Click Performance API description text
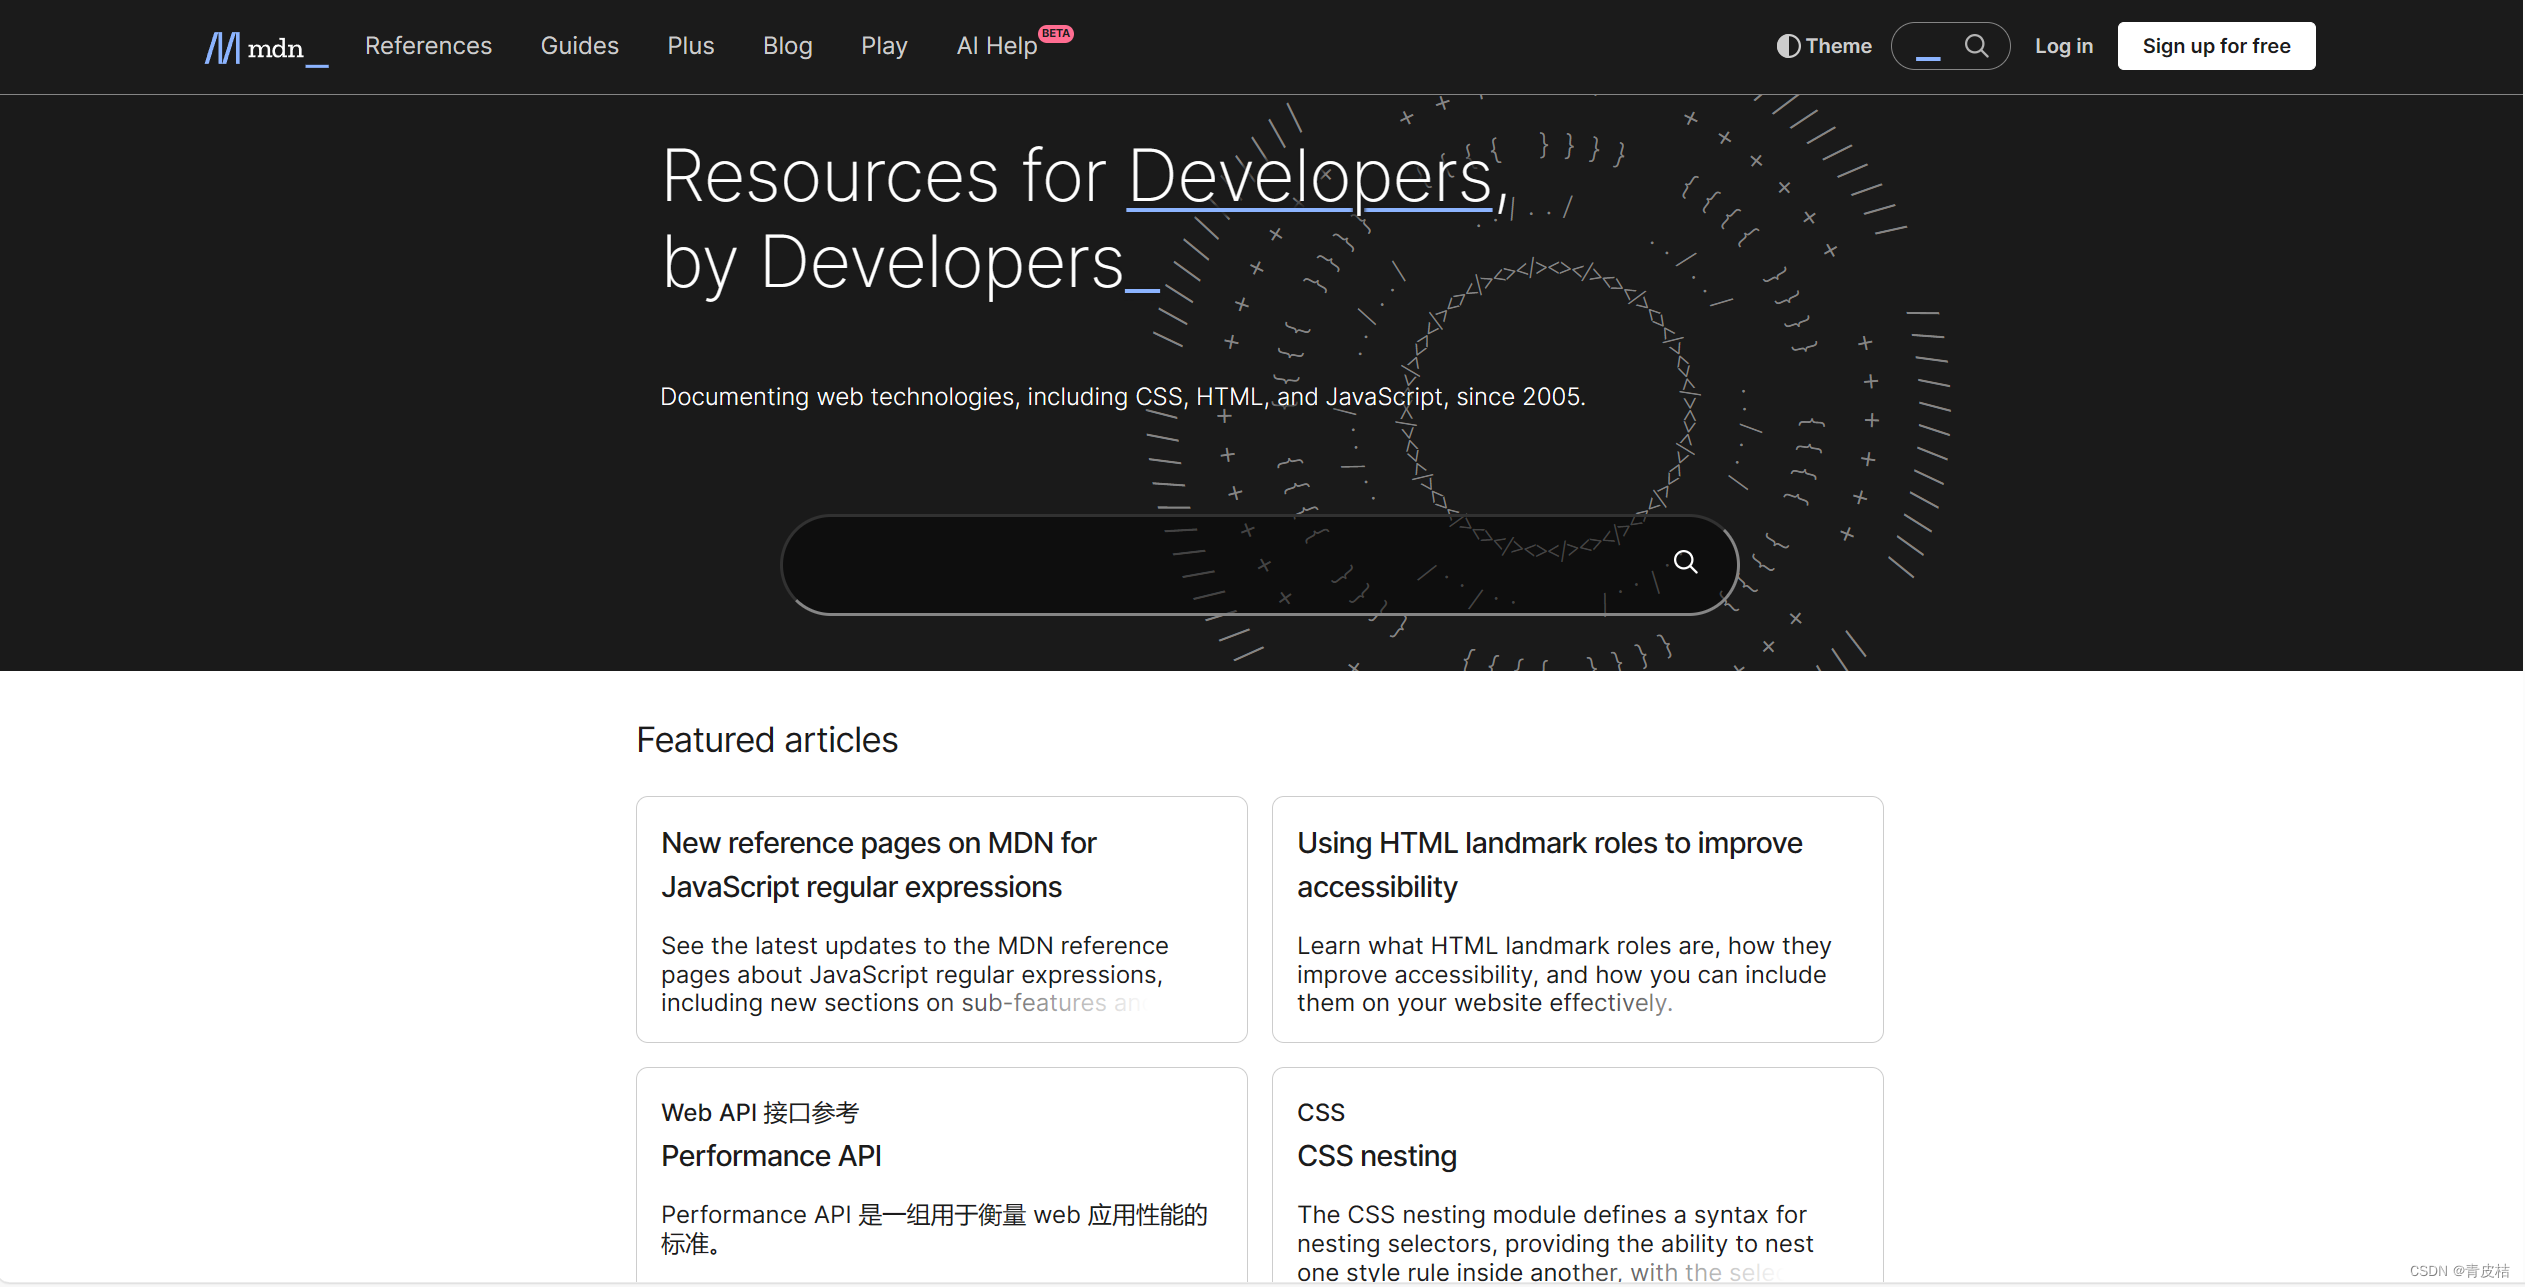The height and width of the screenshot is (1287, 2525). tap(934, 1229)
